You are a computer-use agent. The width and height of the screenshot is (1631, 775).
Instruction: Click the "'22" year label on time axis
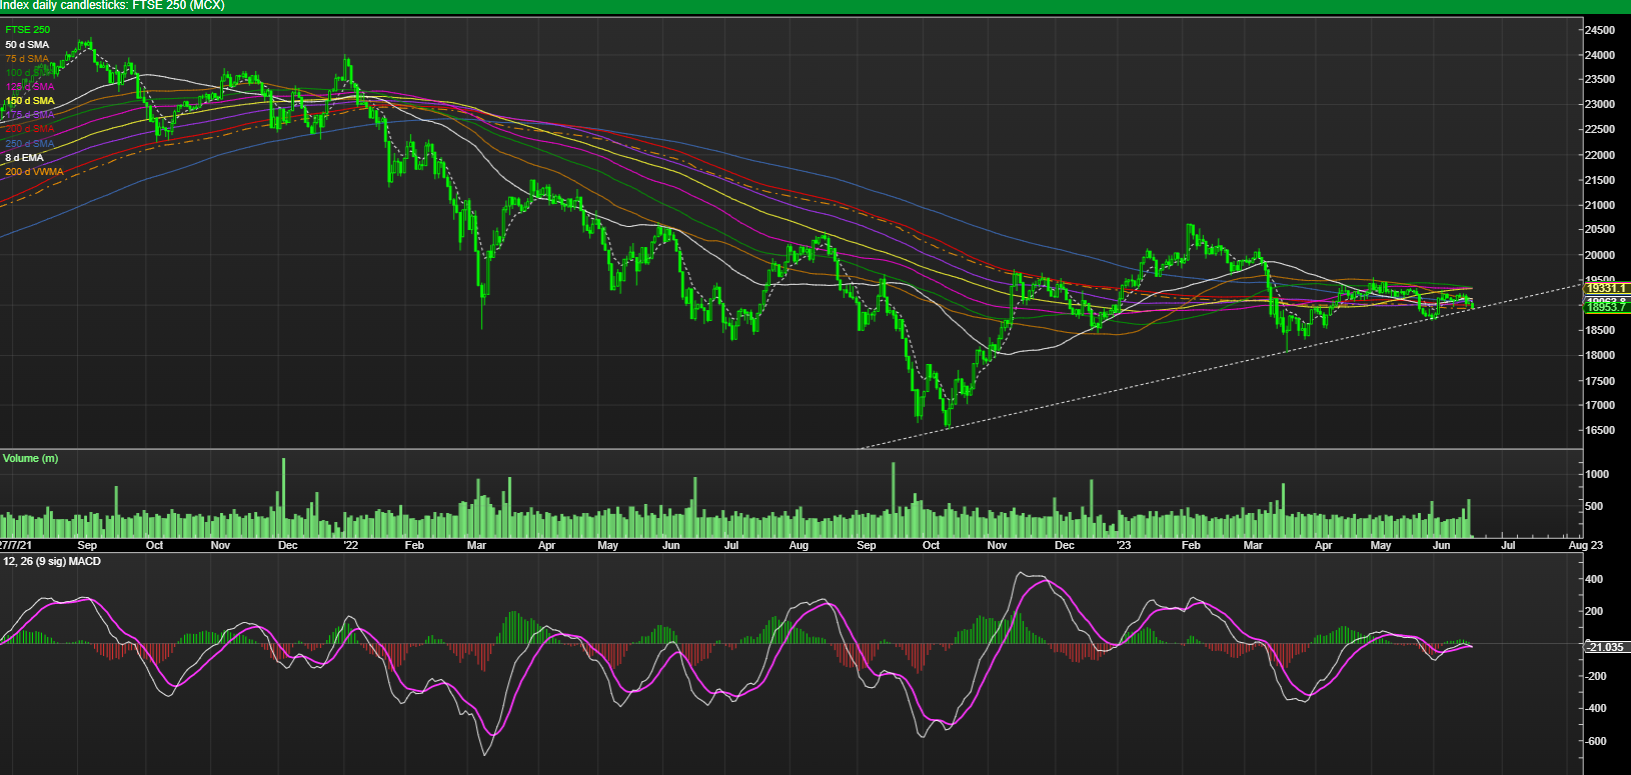tap(350, 545)
